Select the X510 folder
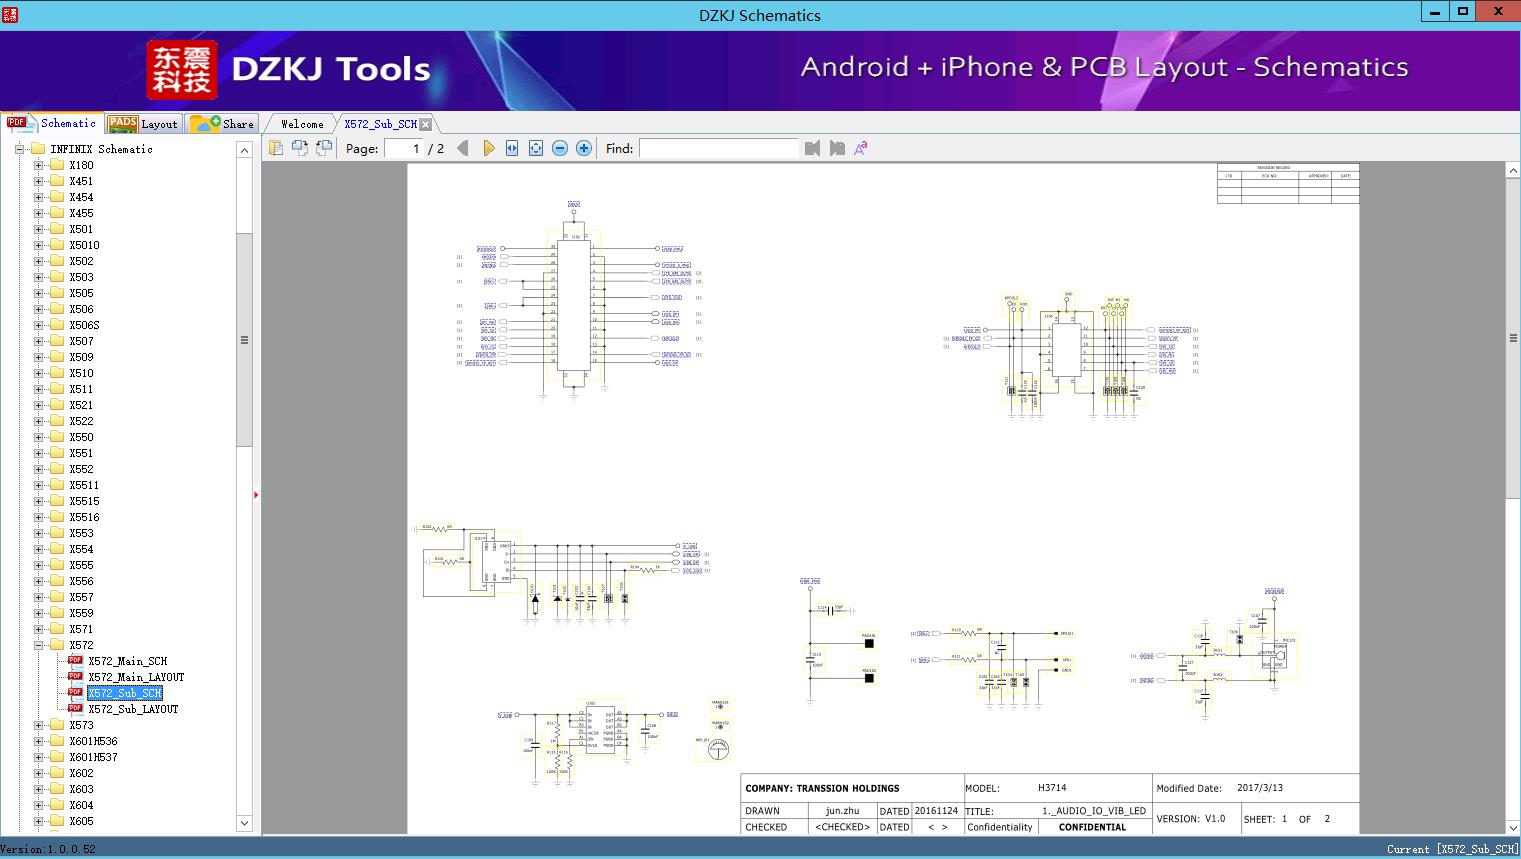The image size is (1521, 859). coord(81,373)
